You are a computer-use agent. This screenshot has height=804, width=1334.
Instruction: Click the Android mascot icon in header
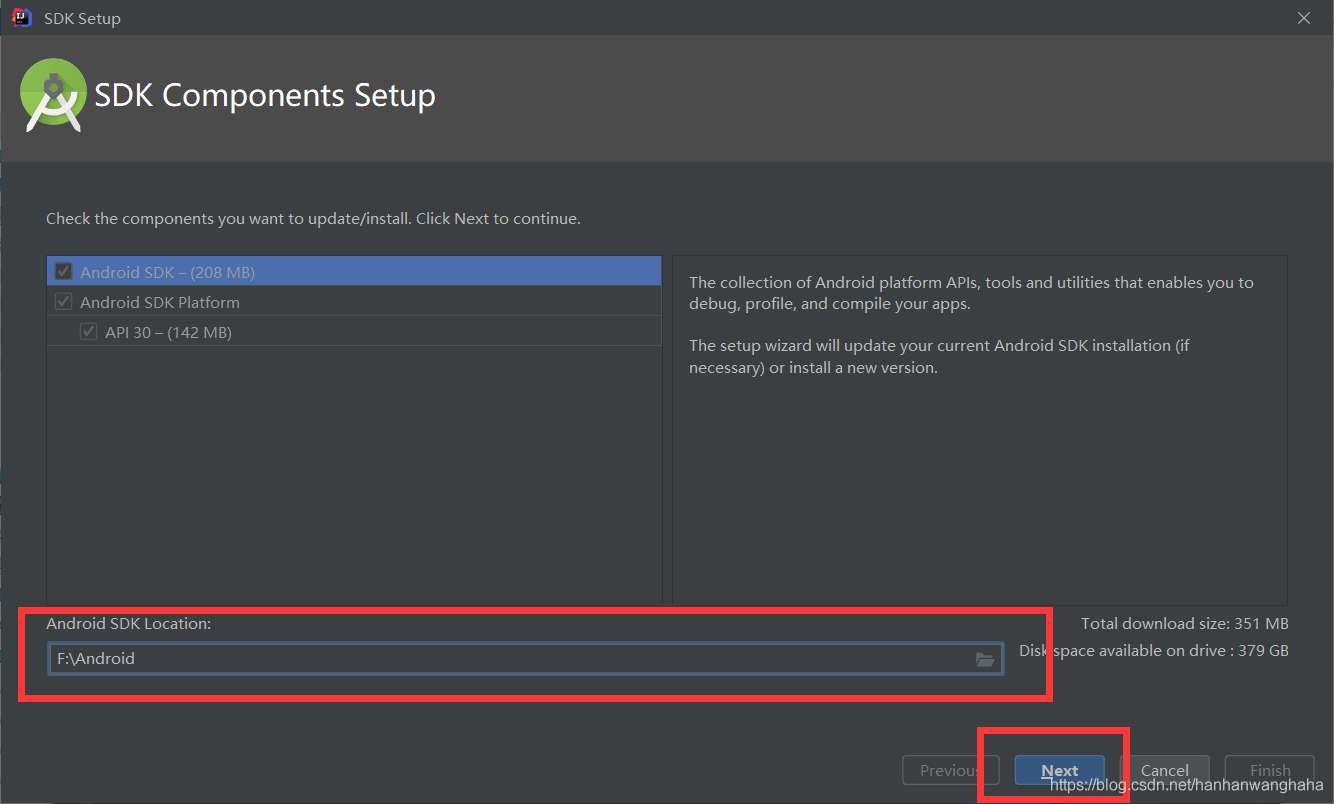point(53,95)
